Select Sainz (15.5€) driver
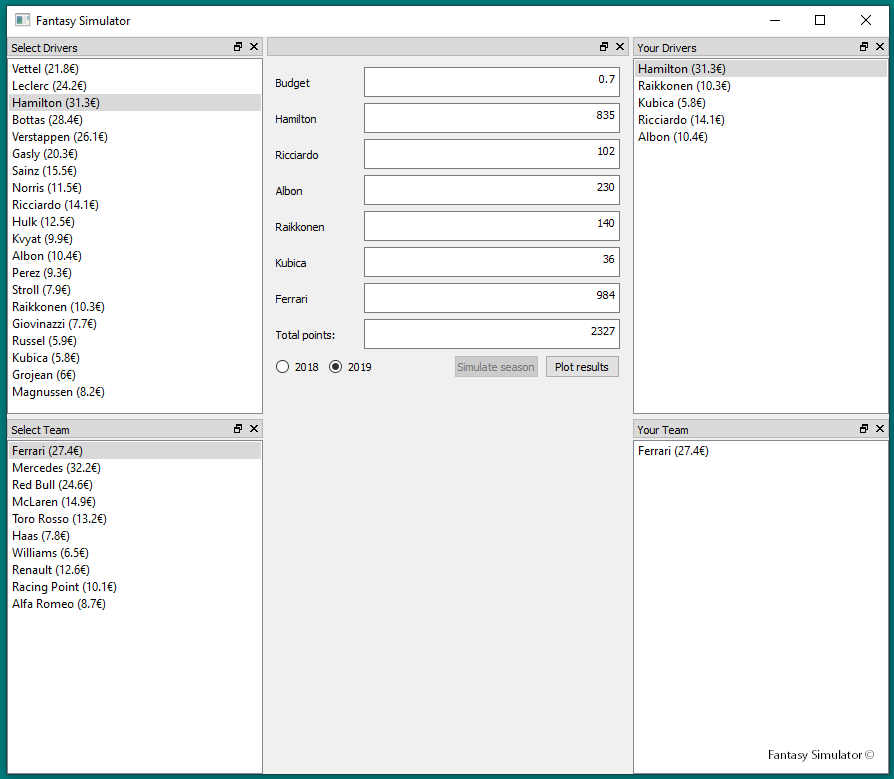Viewport: 894px width, 779px height. pos(135,171)
